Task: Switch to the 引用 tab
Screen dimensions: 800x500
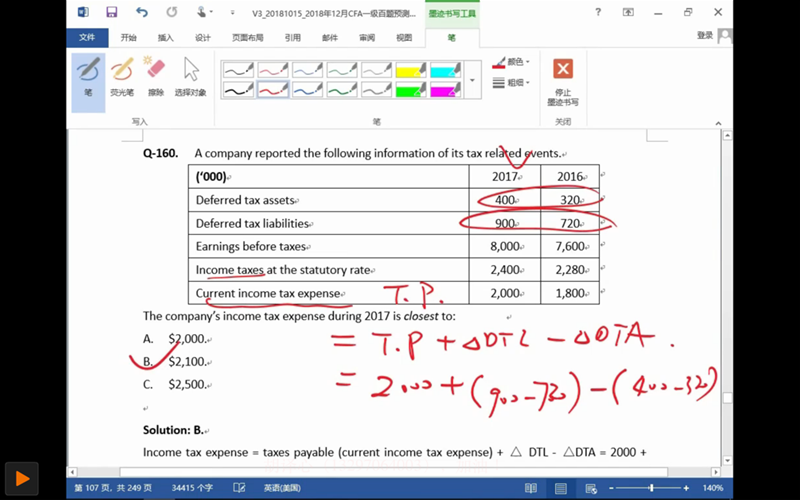Action: 292,38
